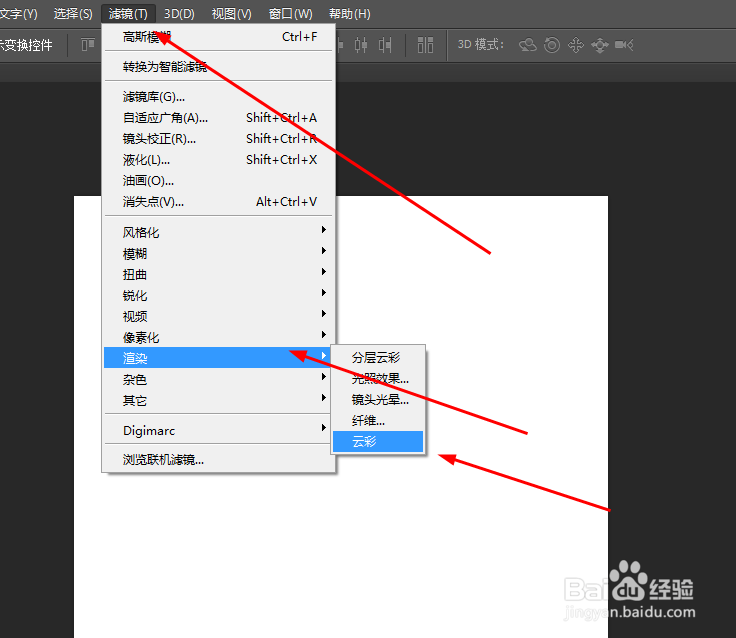Image resolution: width=736 pixels, height=638 pixels.
Task: Open the 帮助(H) menu
Action: [x=350, y=14]
